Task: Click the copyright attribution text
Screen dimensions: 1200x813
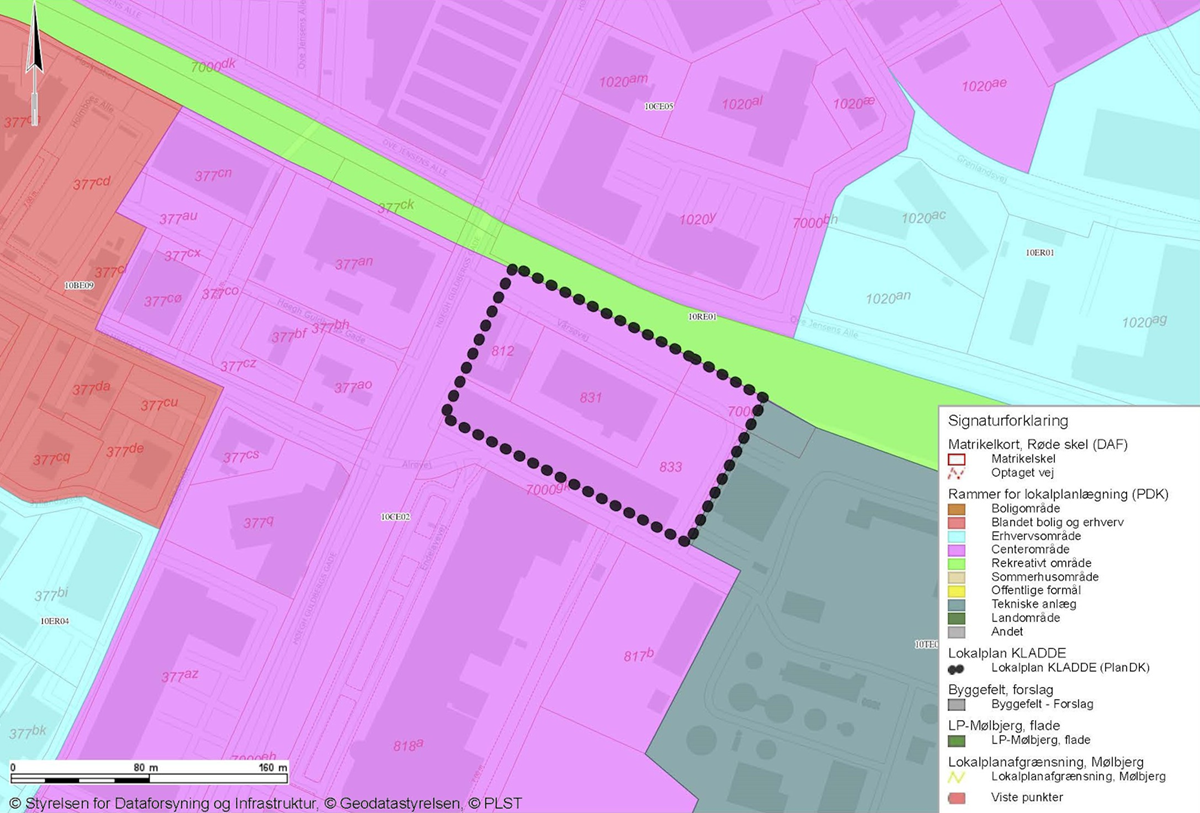Action: point(265,803)
